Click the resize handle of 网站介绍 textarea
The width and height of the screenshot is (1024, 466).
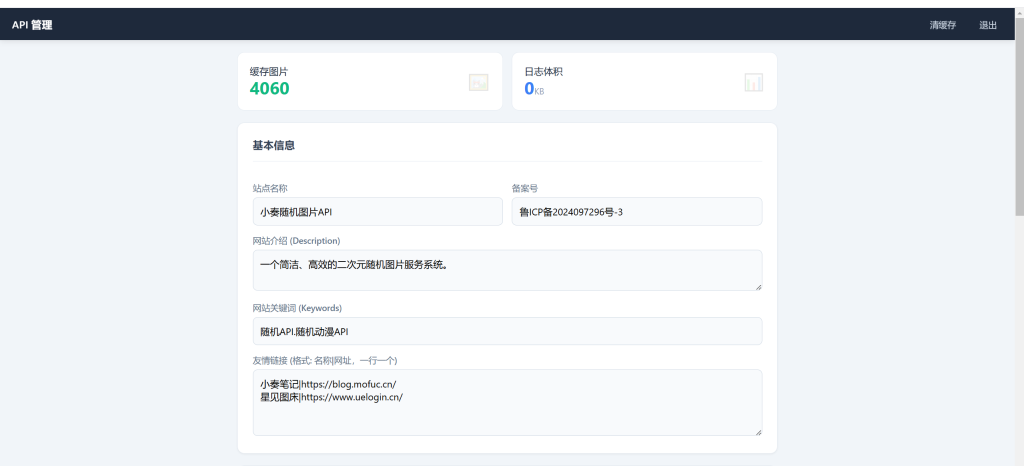point(758,287)
